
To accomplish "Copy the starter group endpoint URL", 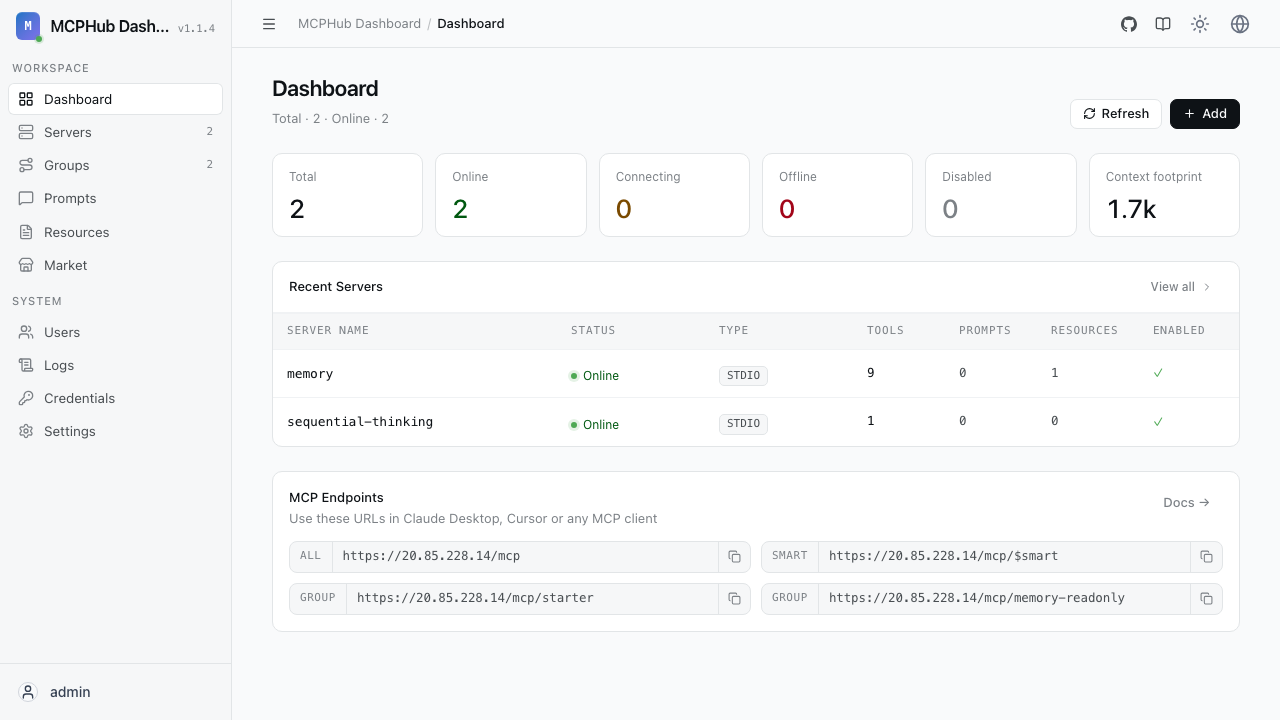I will (734, 599).
